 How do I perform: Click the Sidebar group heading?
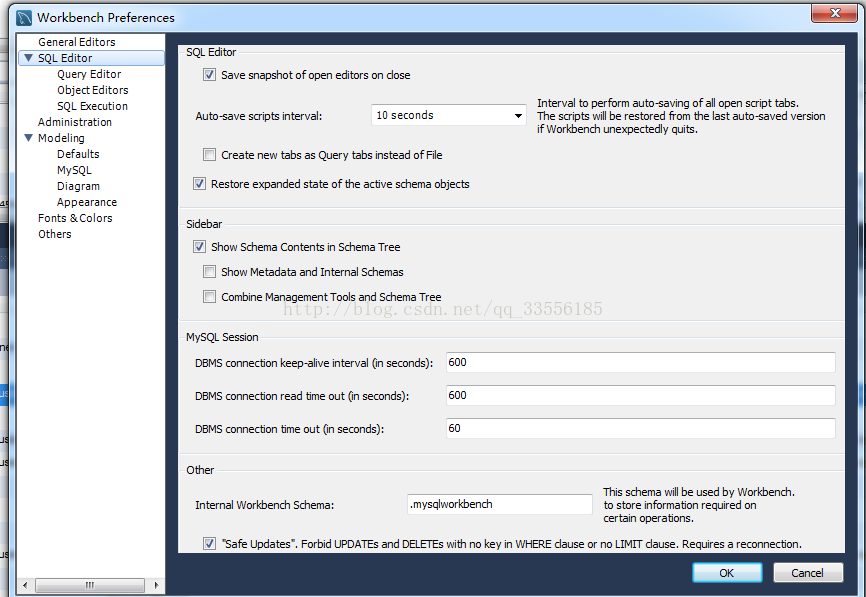[204, 224]
